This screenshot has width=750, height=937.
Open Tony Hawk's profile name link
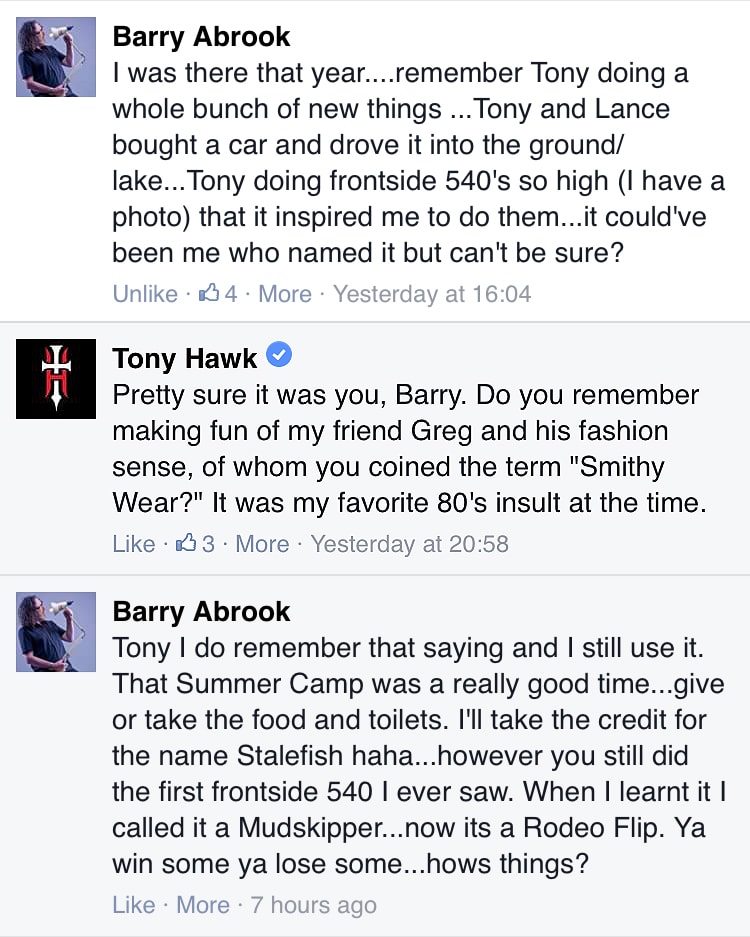(x=185, y=358)
